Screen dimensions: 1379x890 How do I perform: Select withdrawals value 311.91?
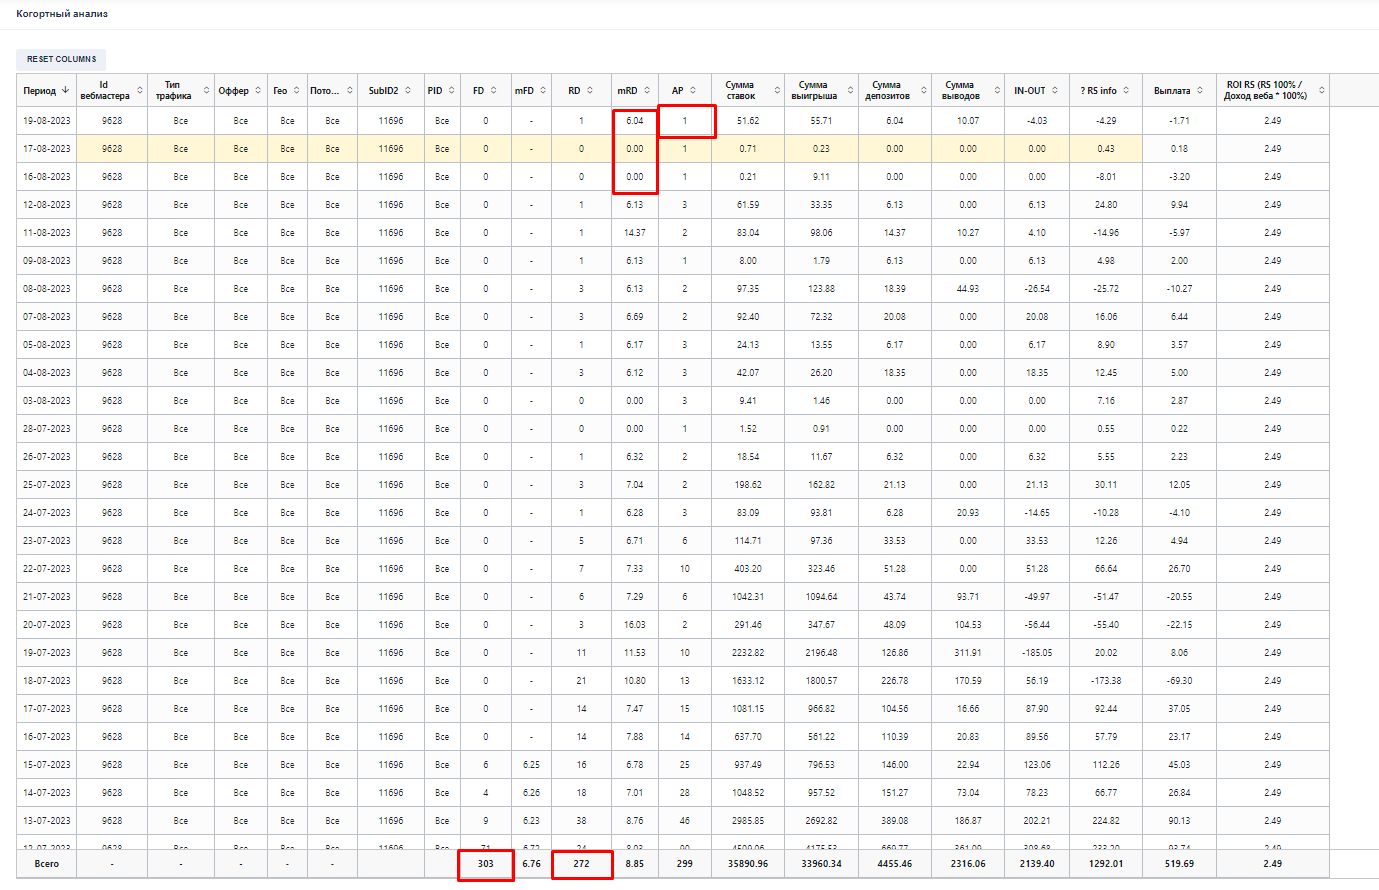968,653
